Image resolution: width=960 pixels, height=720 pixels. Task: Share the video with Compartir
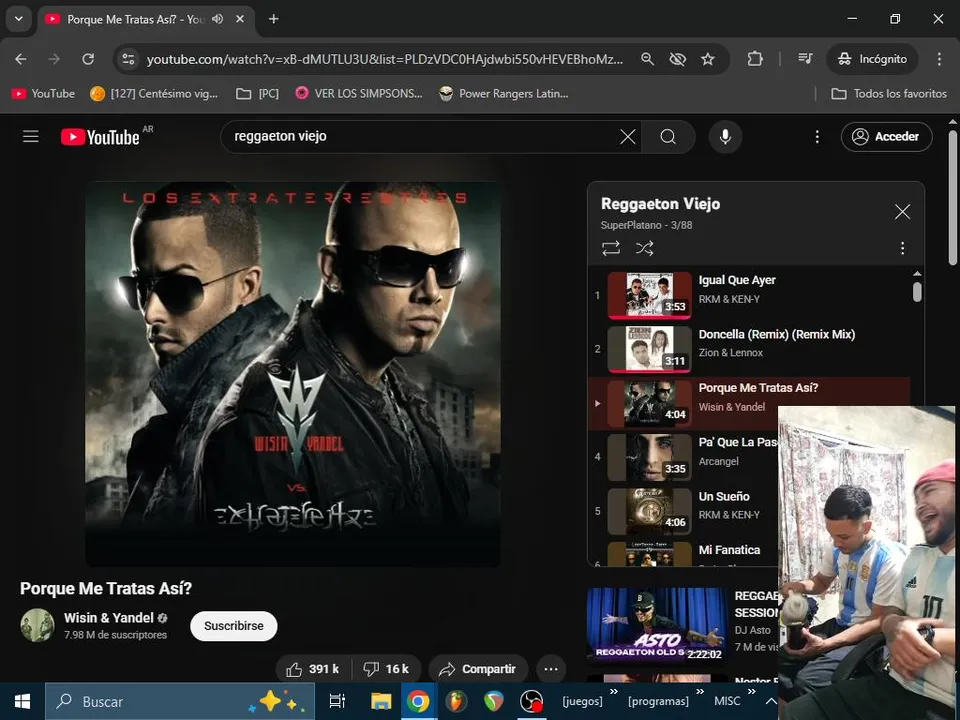tap(478, 669)
